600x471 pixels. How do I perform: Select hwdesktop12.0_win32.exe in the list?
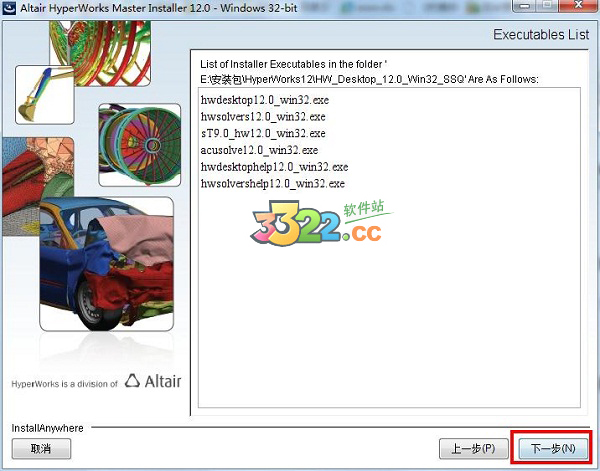(x=265, y=100)
